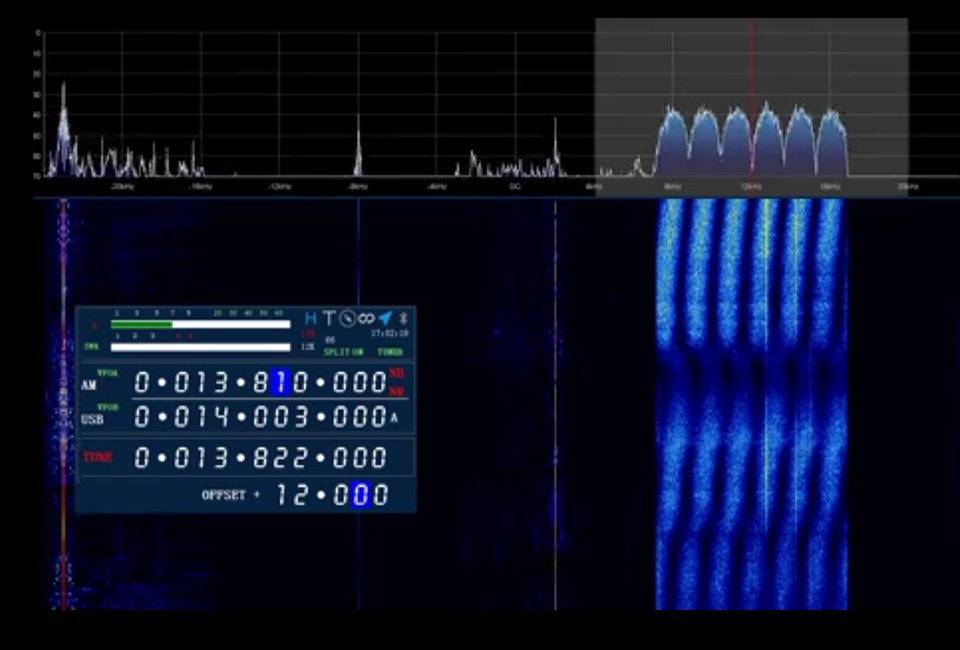Click the infinity loop icon

tap(365, 317)
